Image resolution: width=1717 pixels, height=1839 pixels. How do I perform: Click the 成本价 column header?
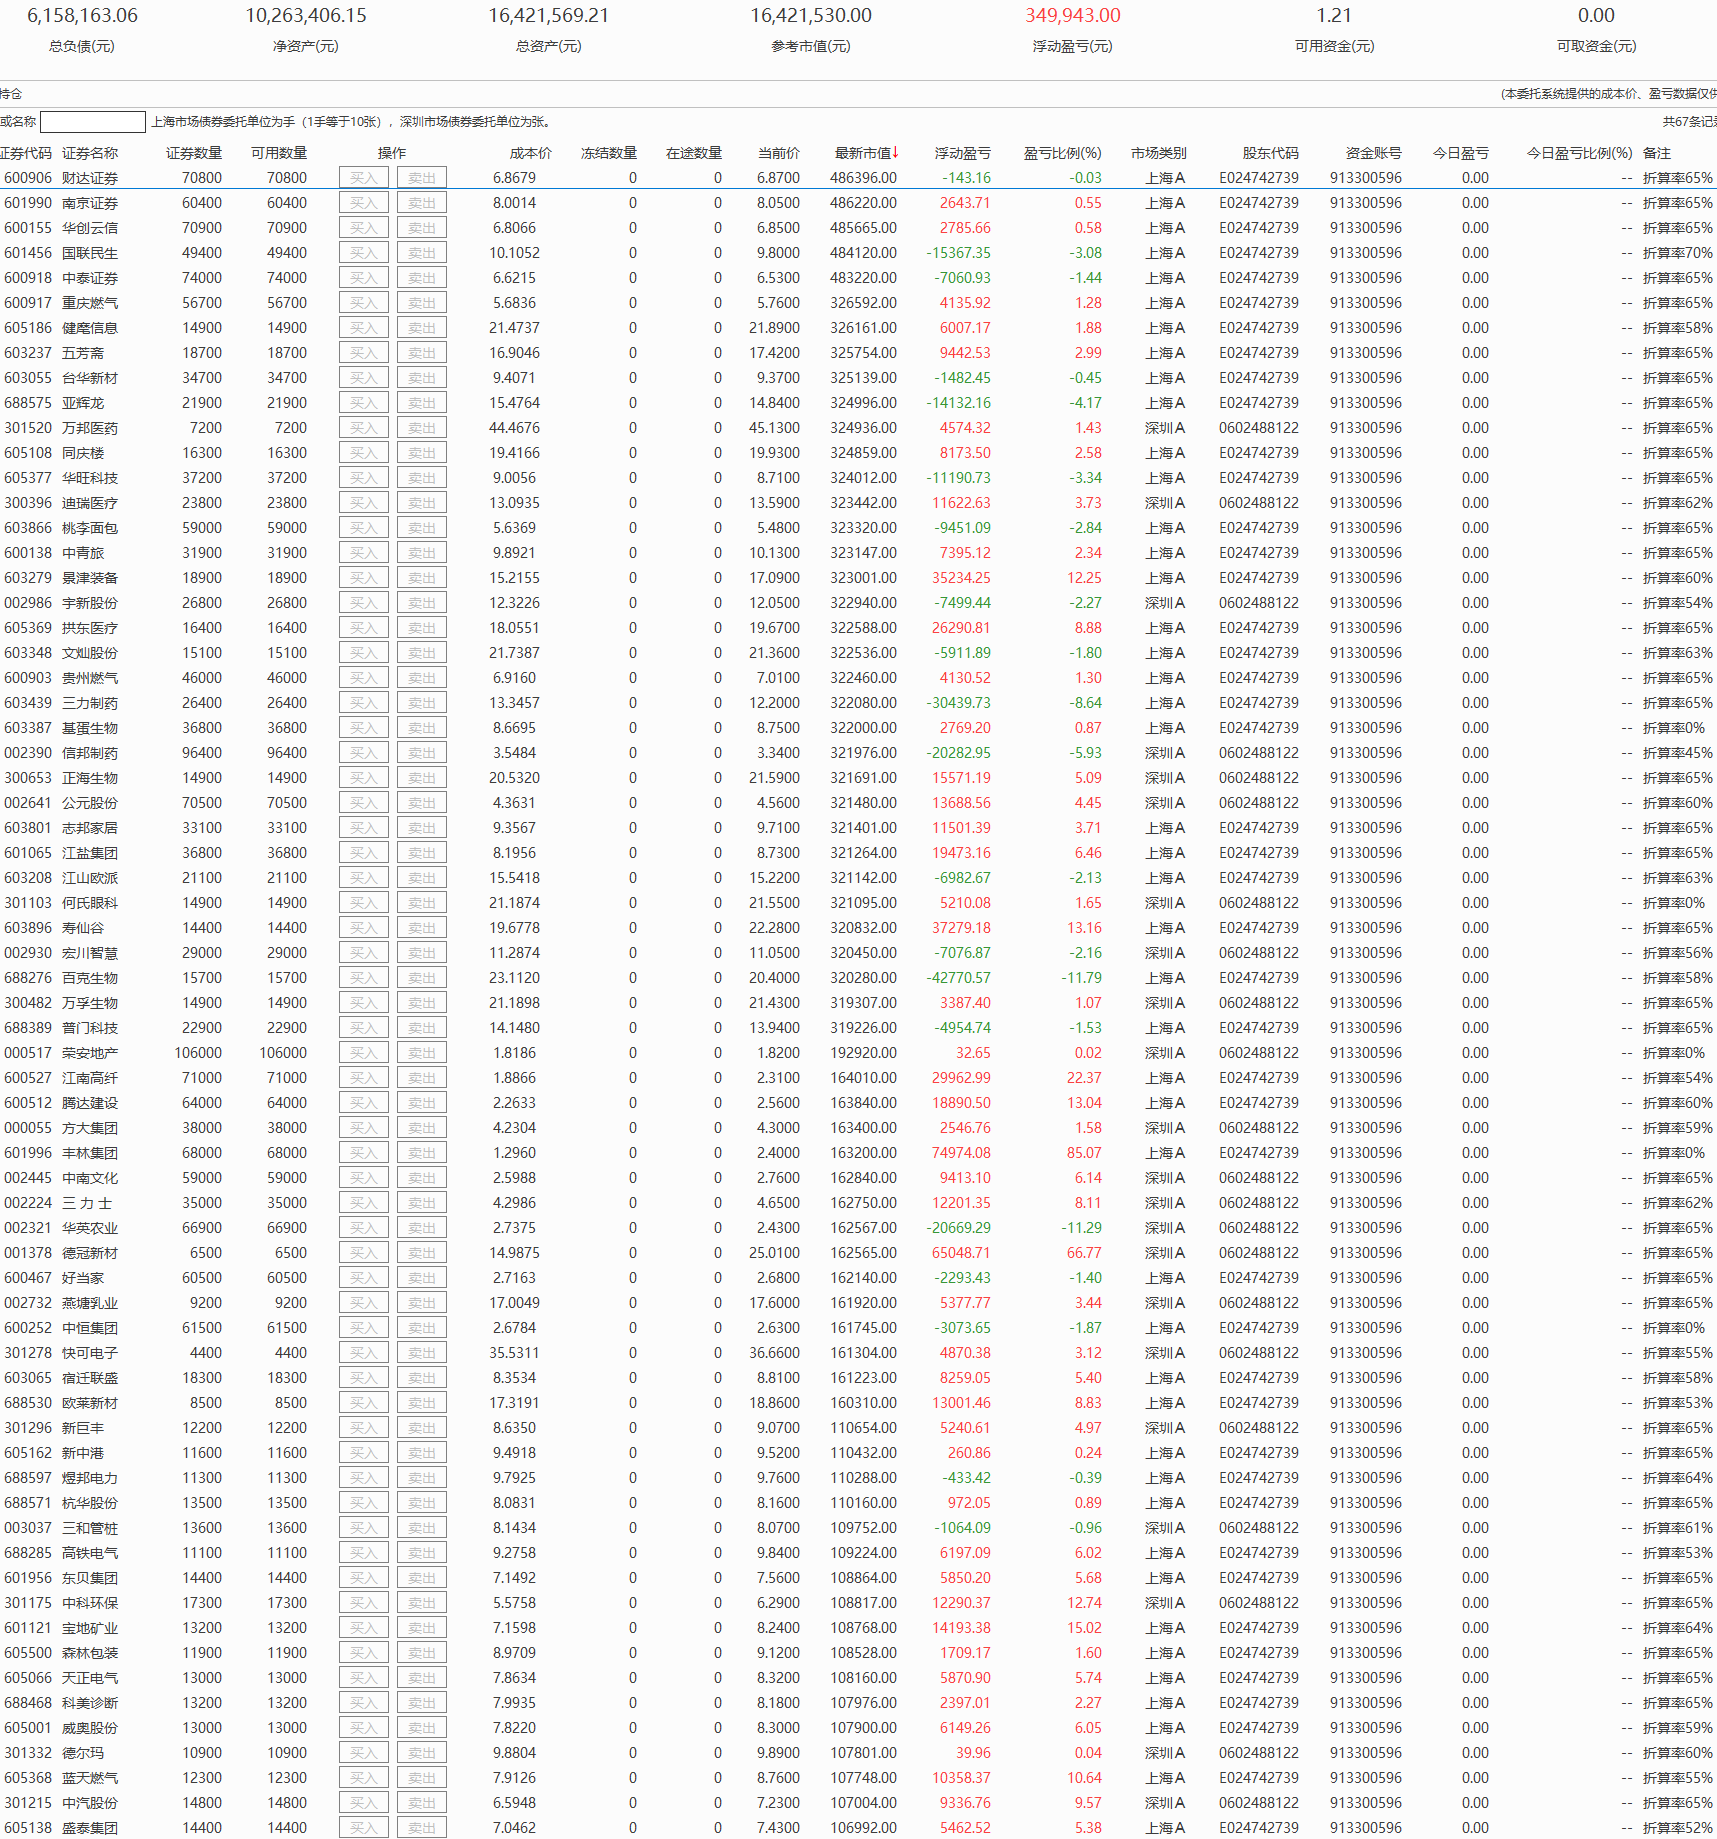coord(530,153)
